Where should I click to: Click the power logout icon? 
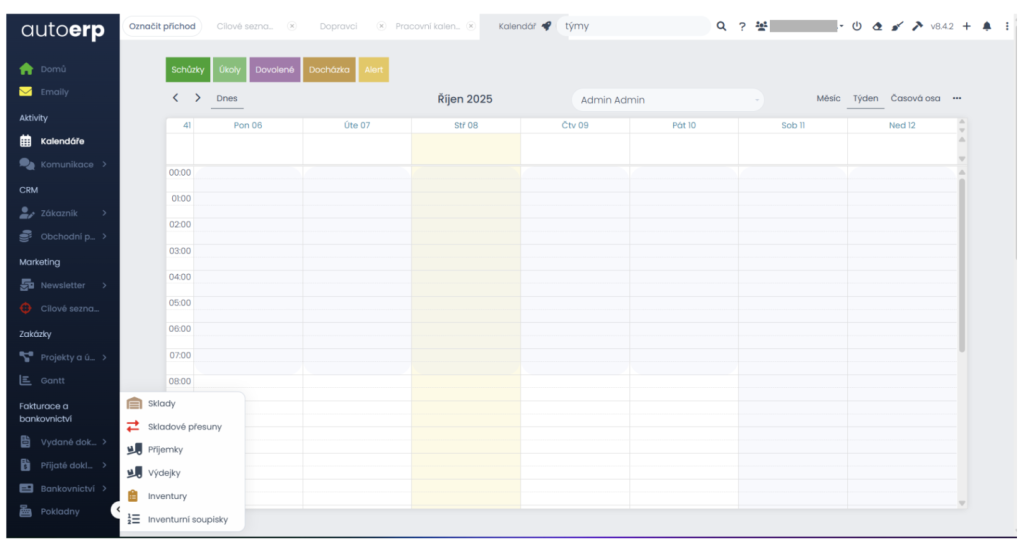[x=857, y=26]
